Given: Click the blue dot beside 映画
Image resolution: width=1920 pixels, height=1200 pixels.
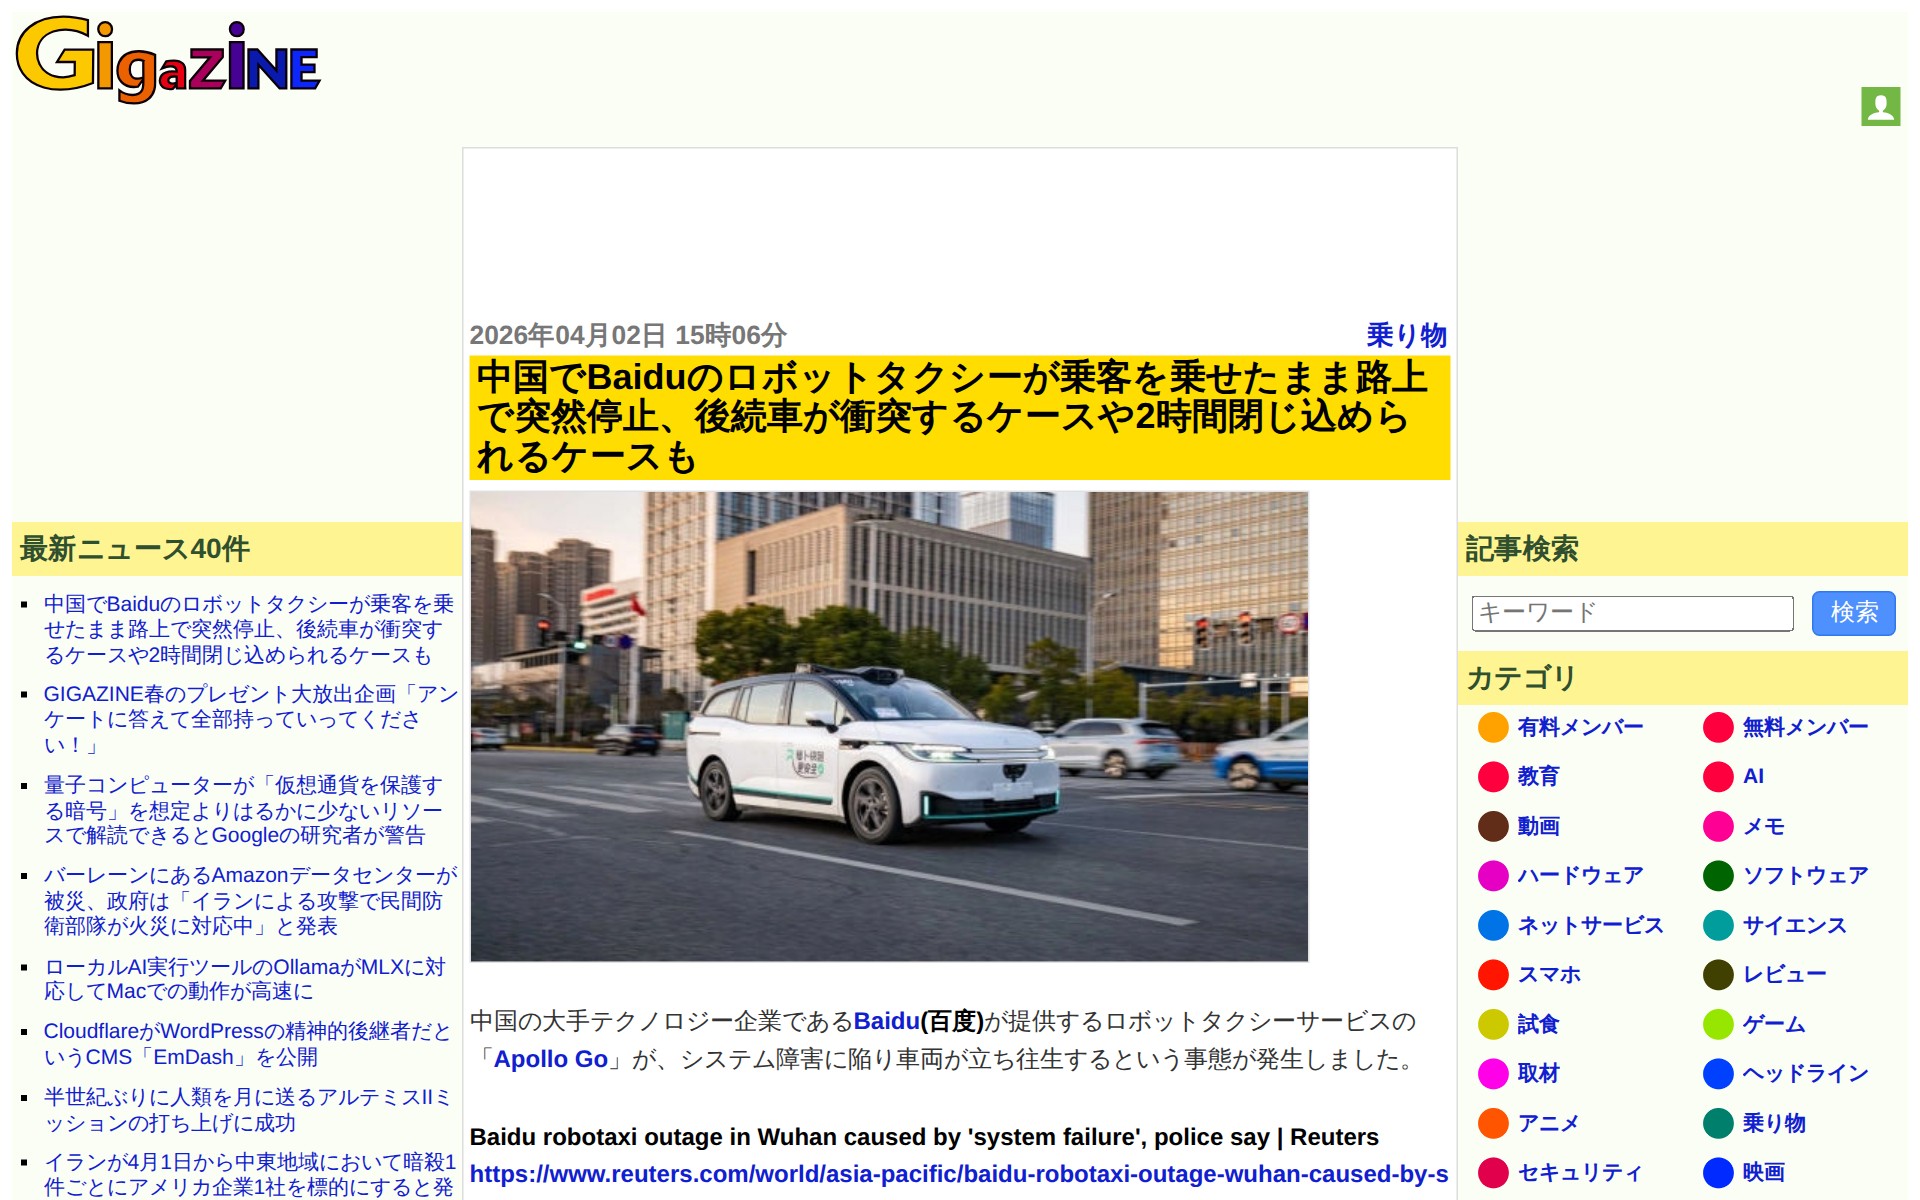Looking at the screenshot, I should tap(1718, 1172).
